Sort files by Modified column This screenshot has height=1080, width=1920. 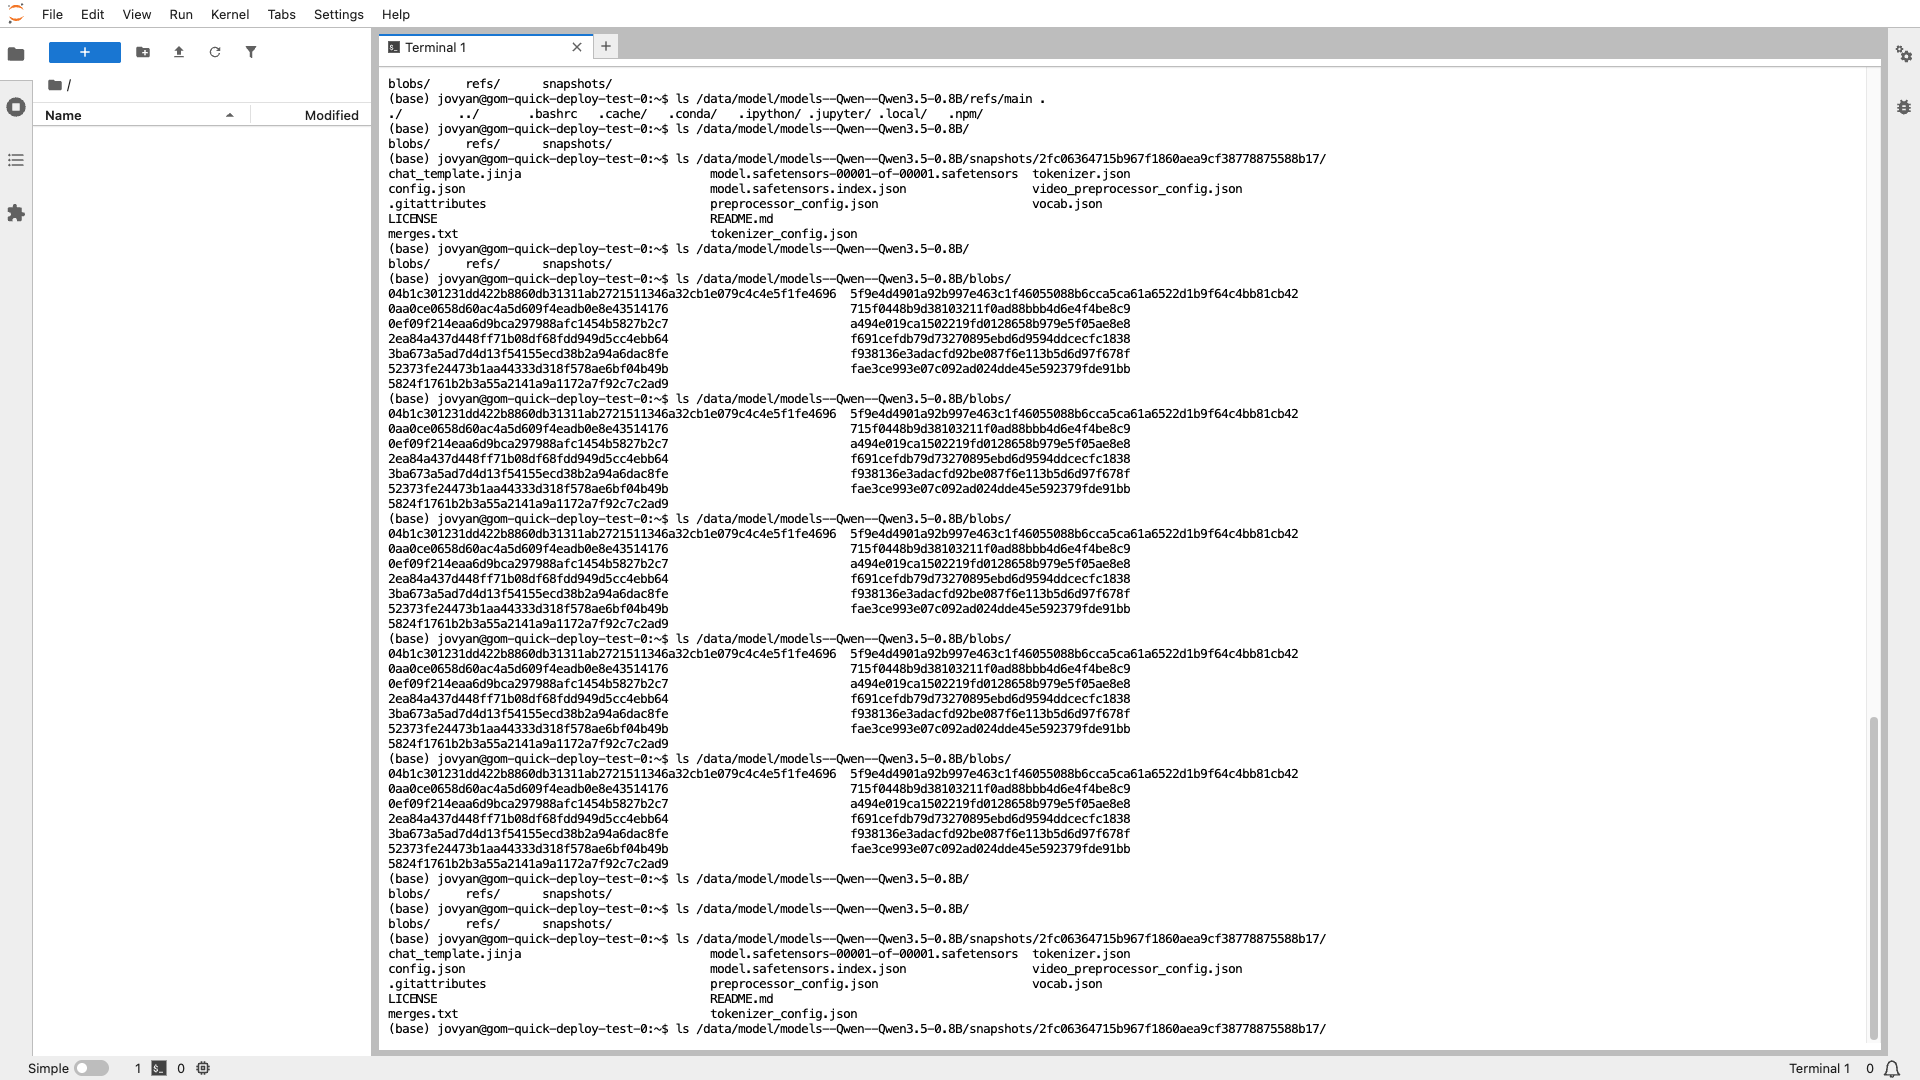331,115
